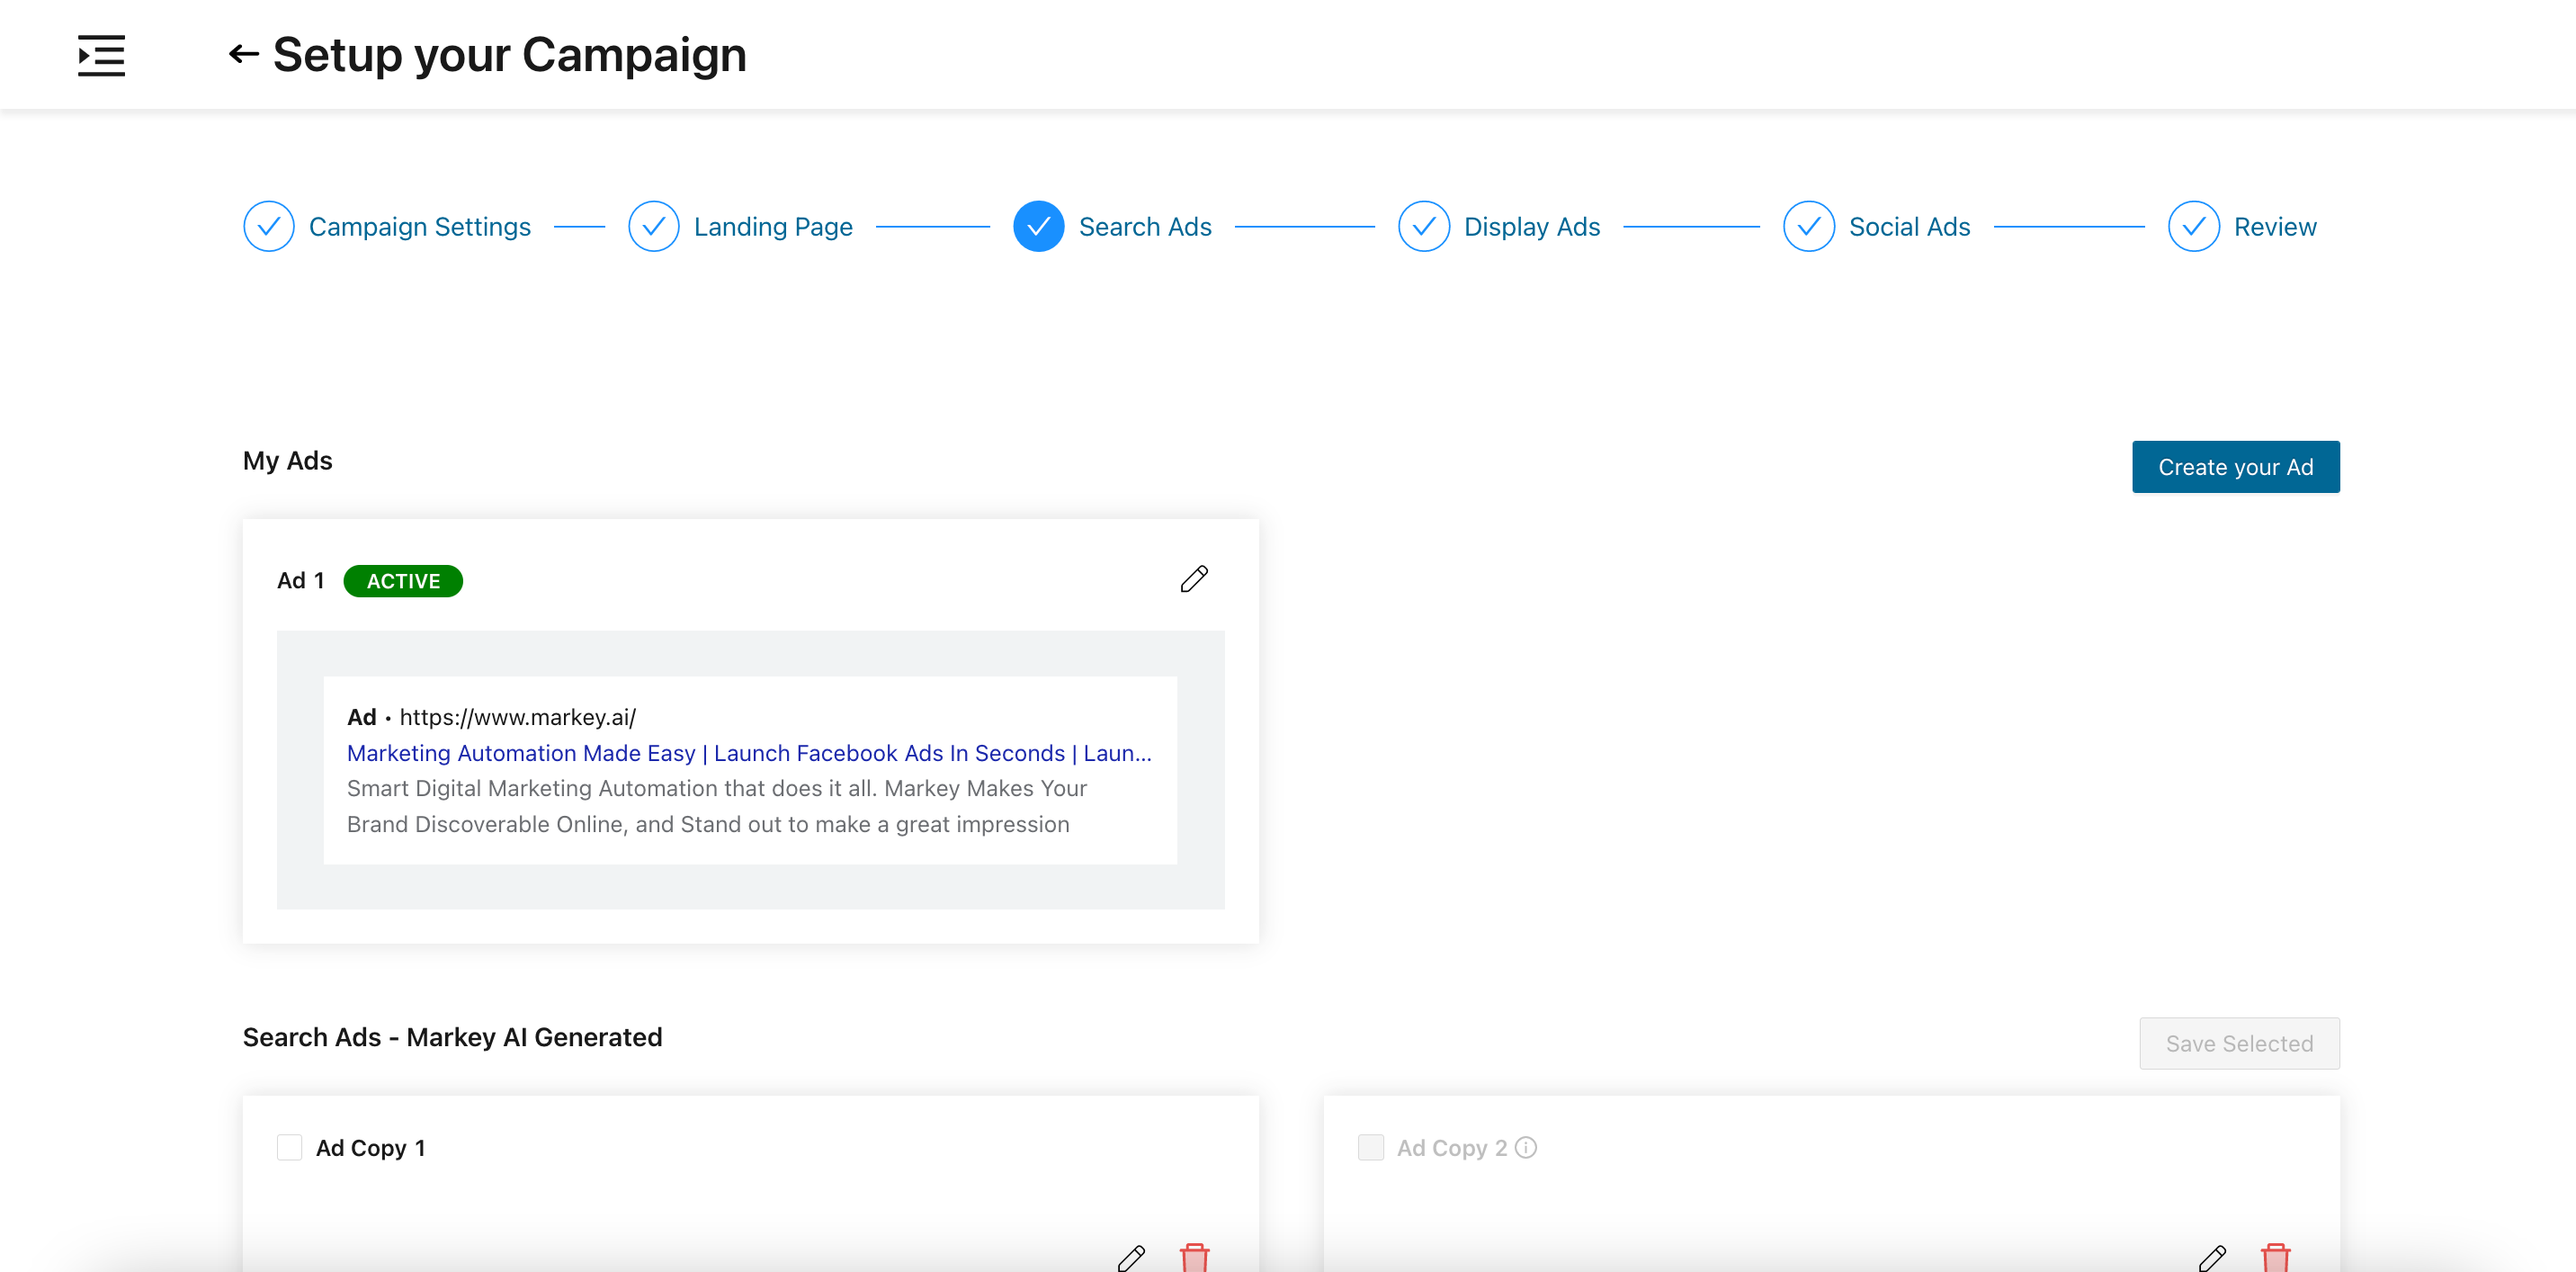The height and width of the screenshot is (1272, 2576).
Task: Select the Campaign Settings step
Action: click(420, 226)
